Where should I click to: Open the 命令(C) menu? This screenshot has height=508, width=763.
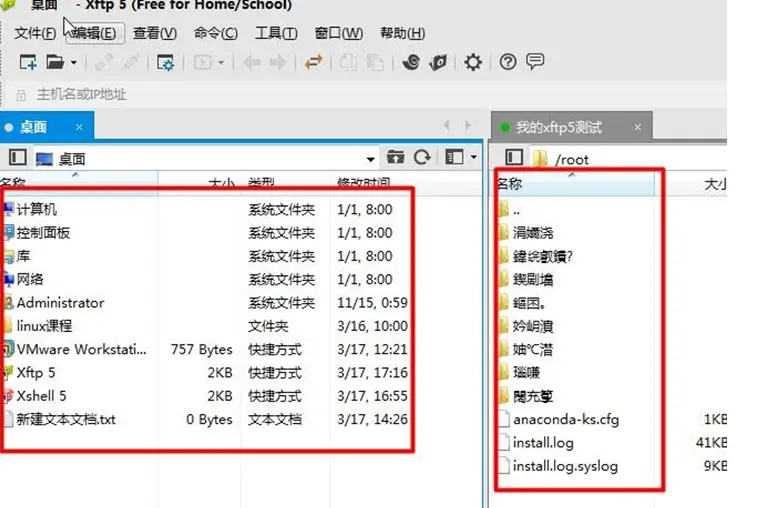(x=216, y=33)
